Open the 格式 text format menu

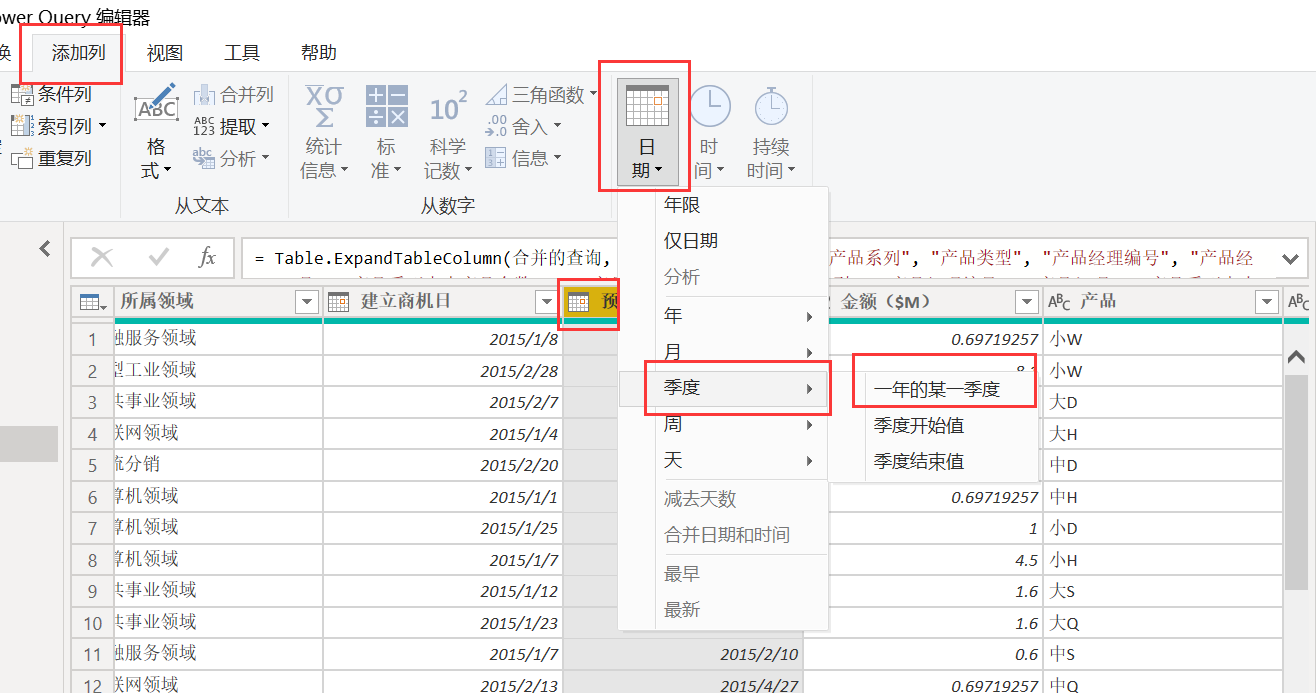[156, 132]
